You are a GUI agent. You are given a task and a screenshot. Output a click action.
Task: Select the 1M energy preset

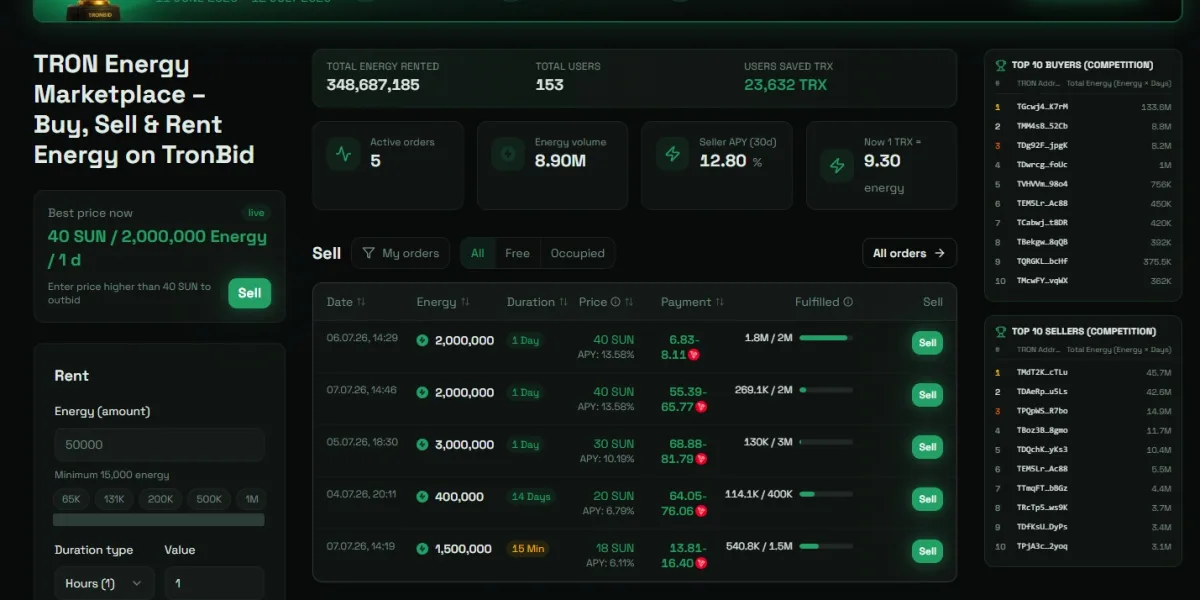click(x=252, y=499)
